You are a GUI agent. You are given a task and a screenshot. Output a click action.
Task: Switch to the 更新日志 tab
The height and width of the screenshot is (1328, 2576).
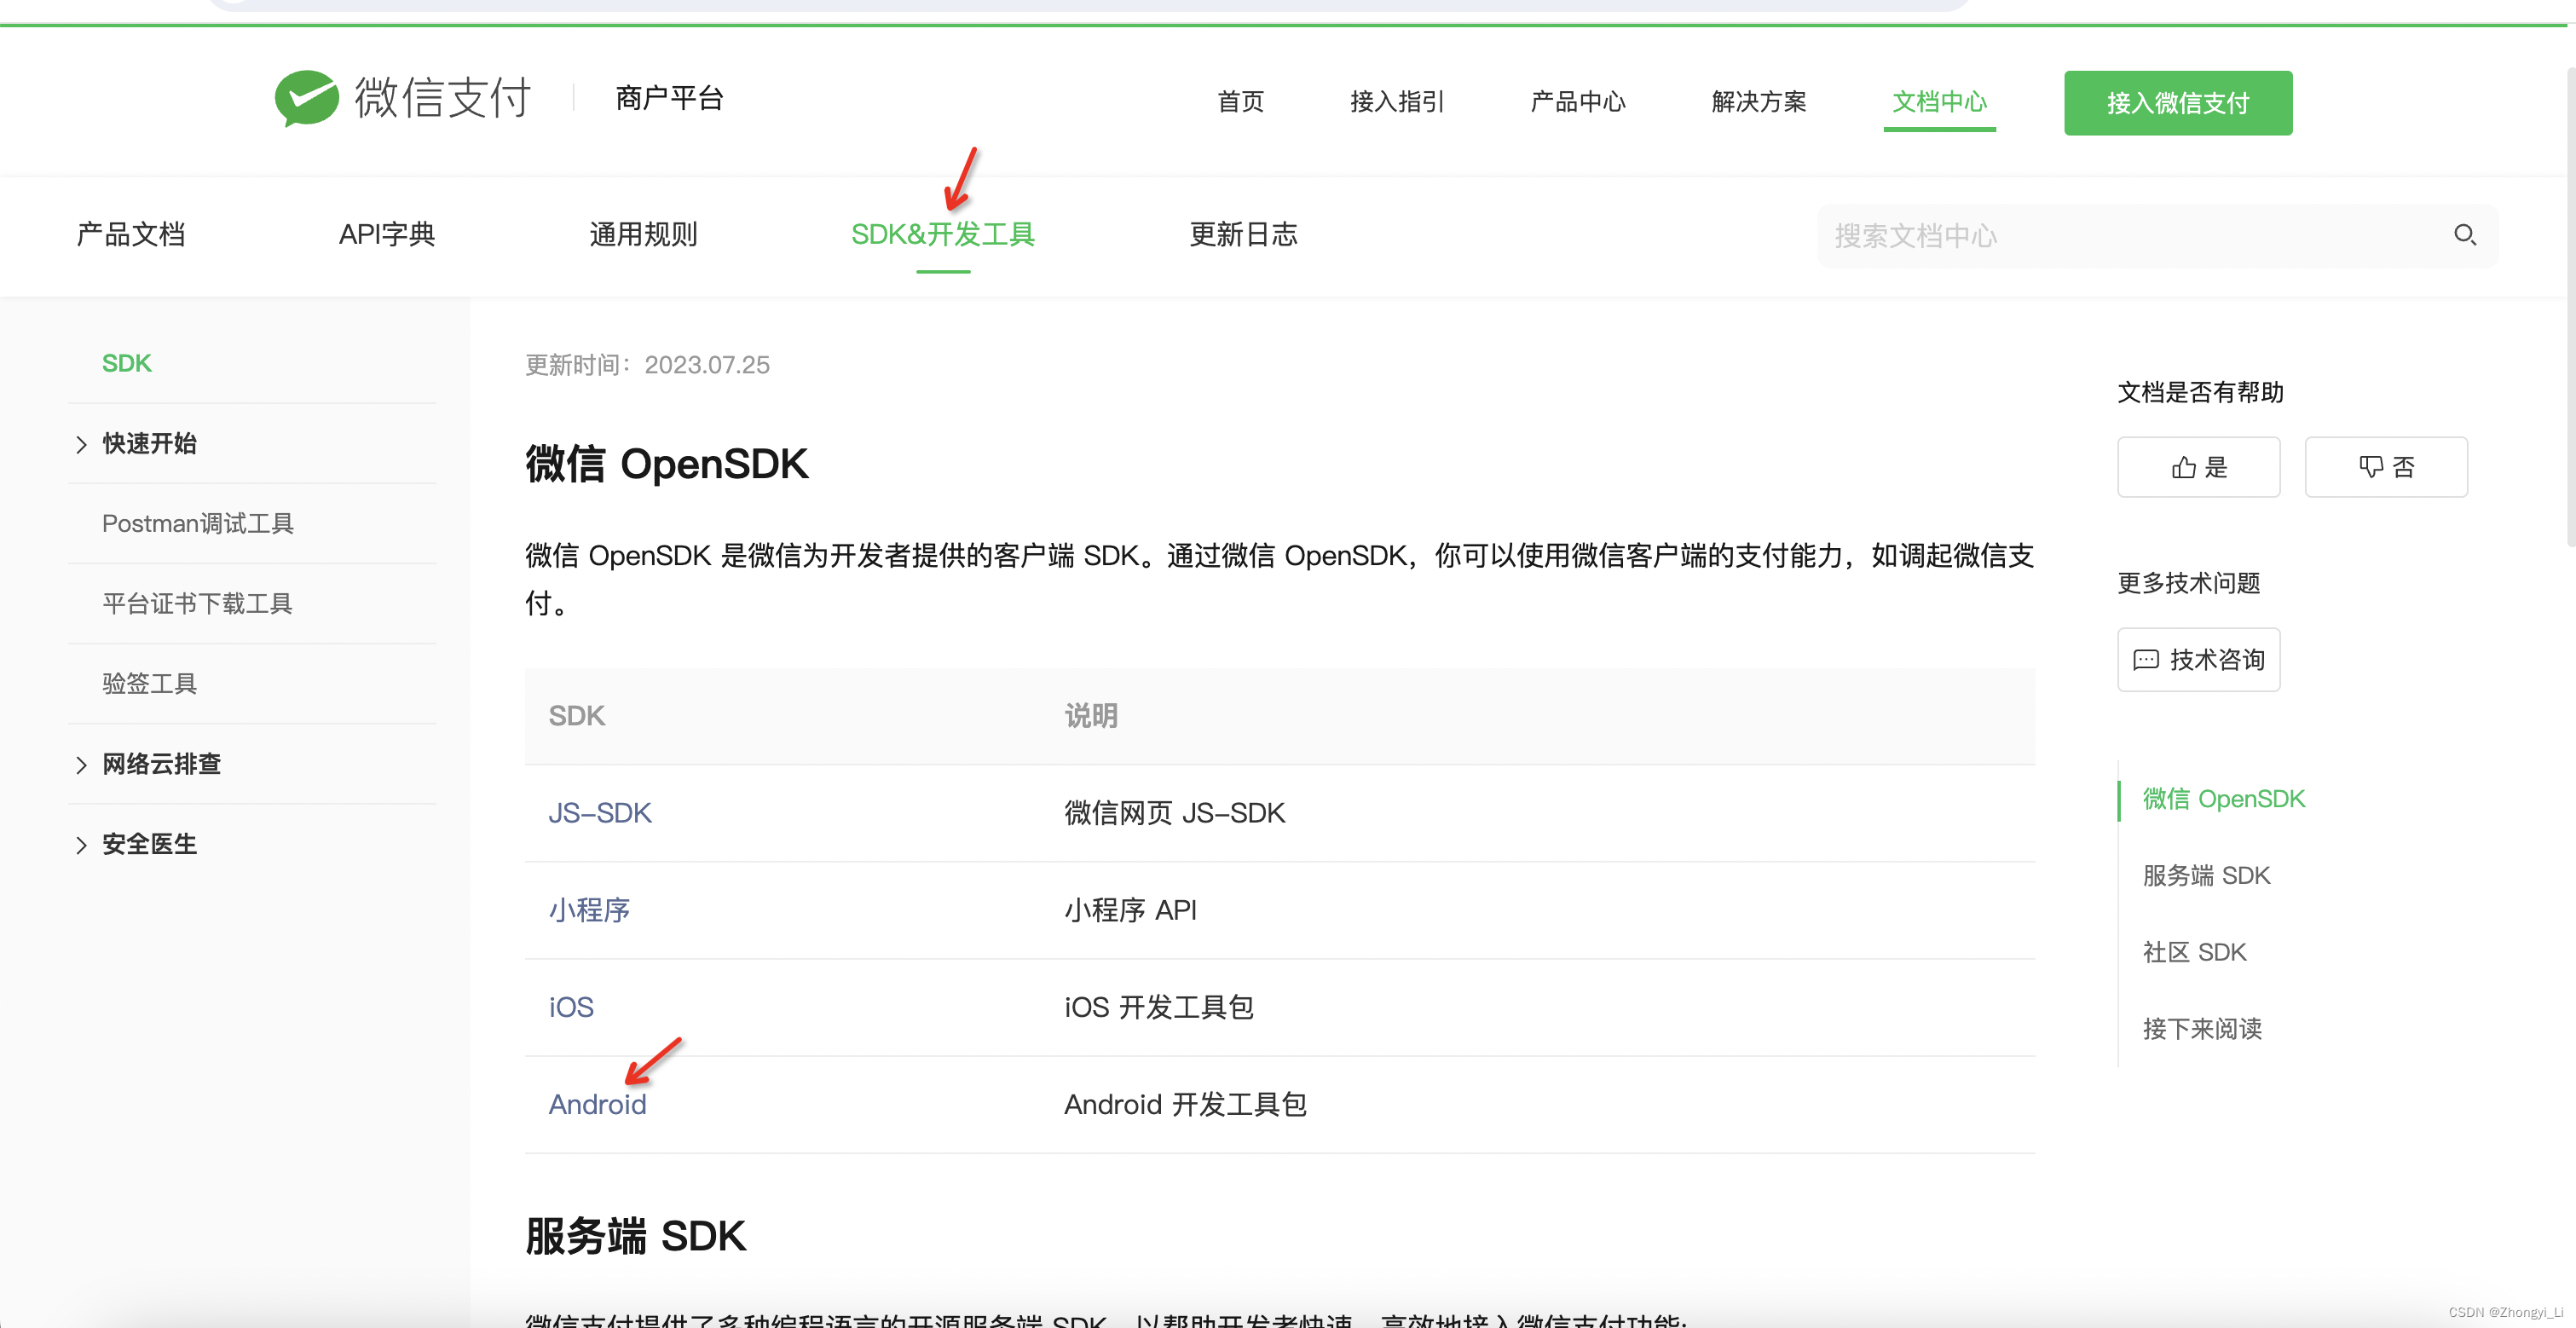tap(1243, 235)
